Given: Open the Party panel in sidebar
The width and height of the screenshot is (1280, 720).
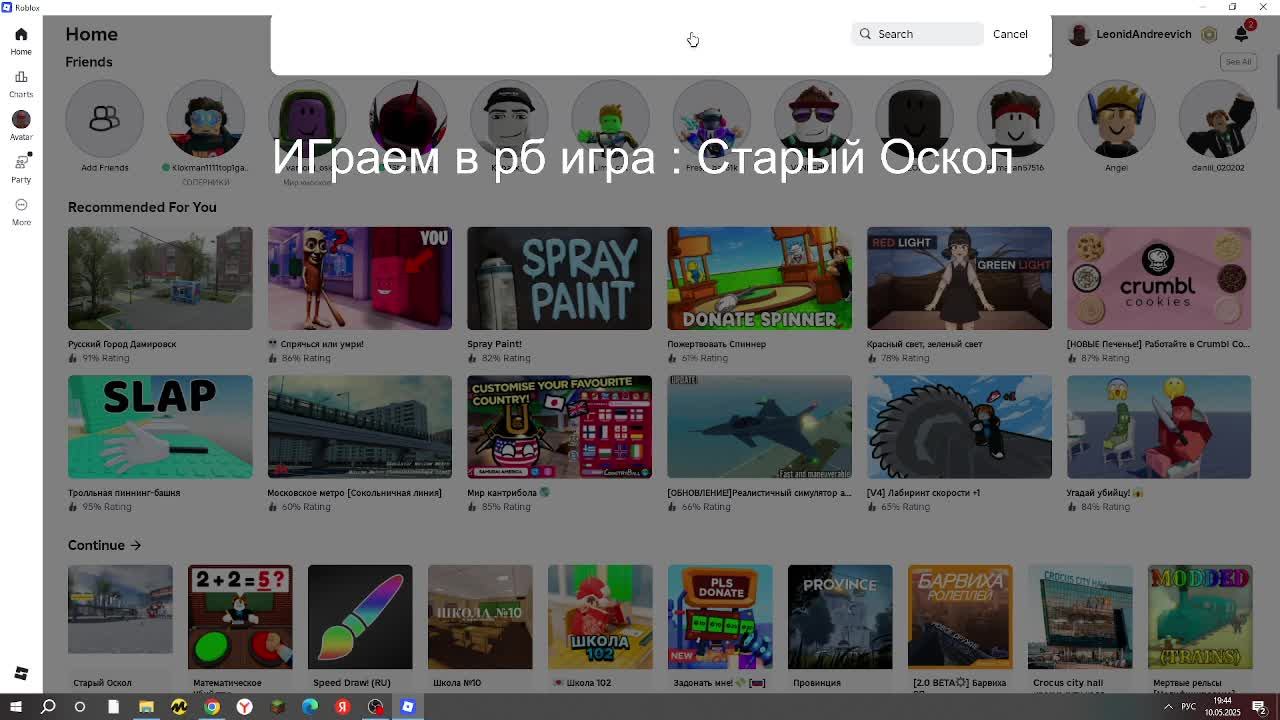Looking at the screenshot, I should (x=21, y=169).
